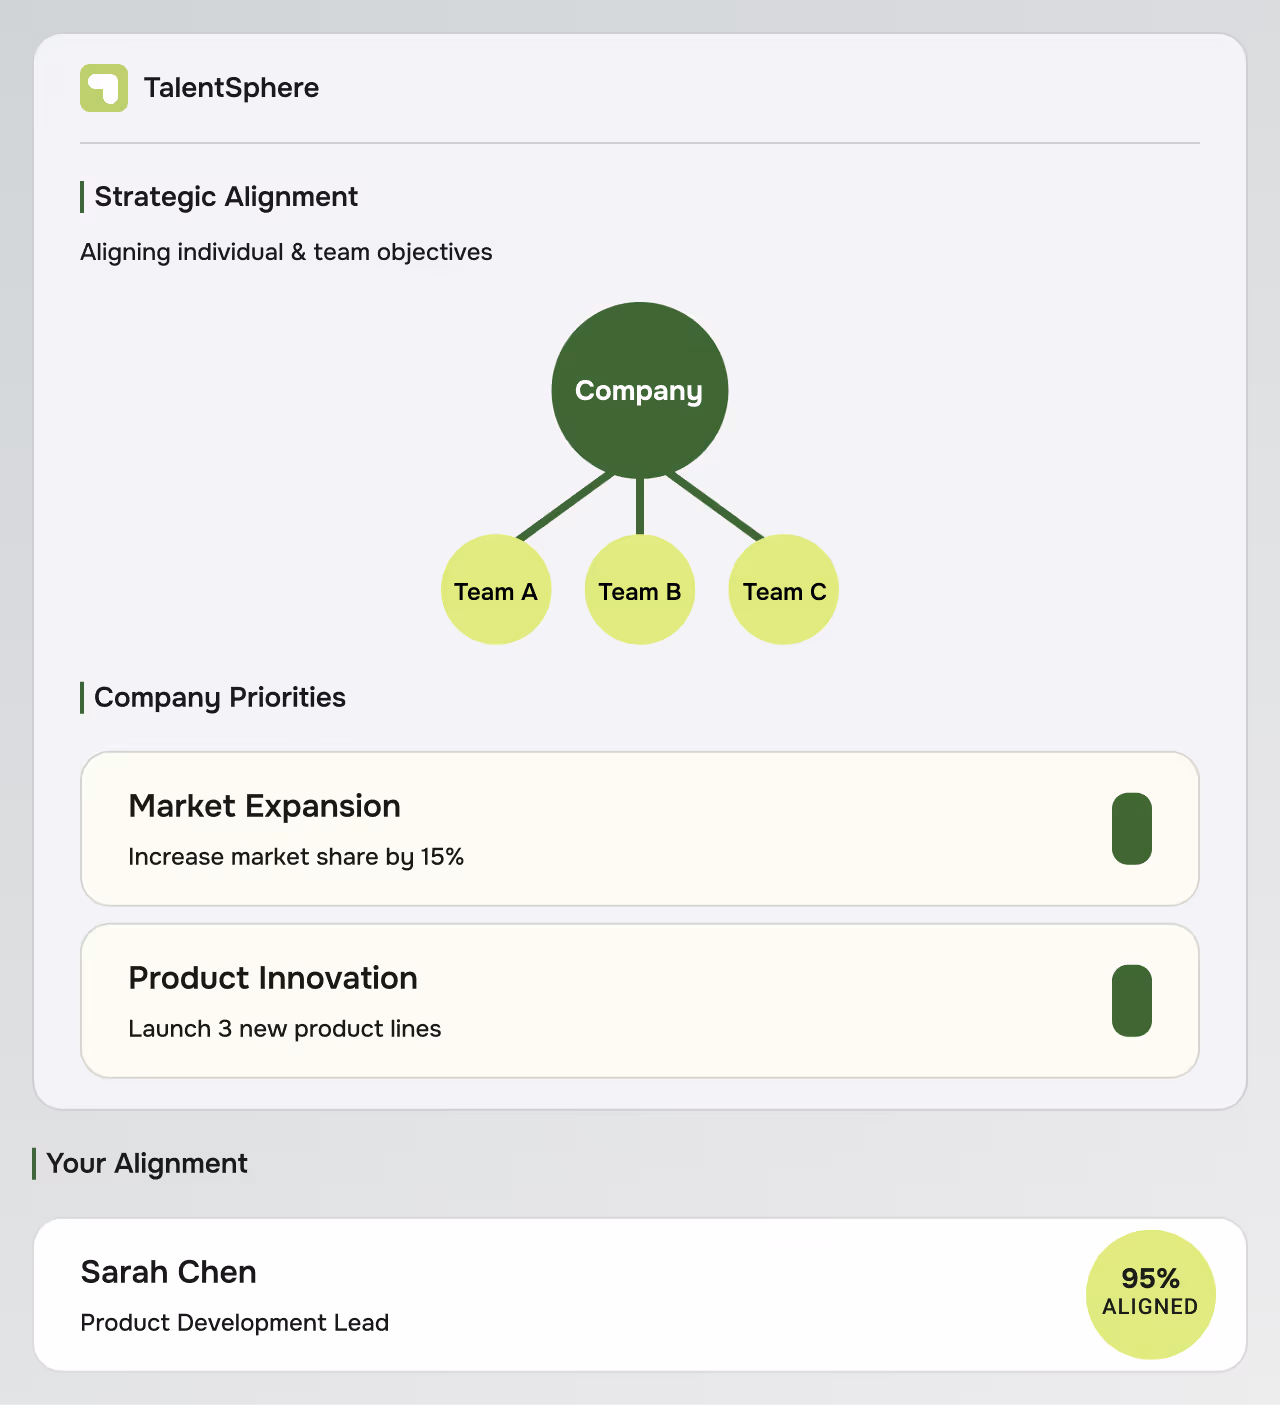Click "Launch 3 new product lines" description
Viewport: 1280px width, 1405px height.
point(285,1029)
